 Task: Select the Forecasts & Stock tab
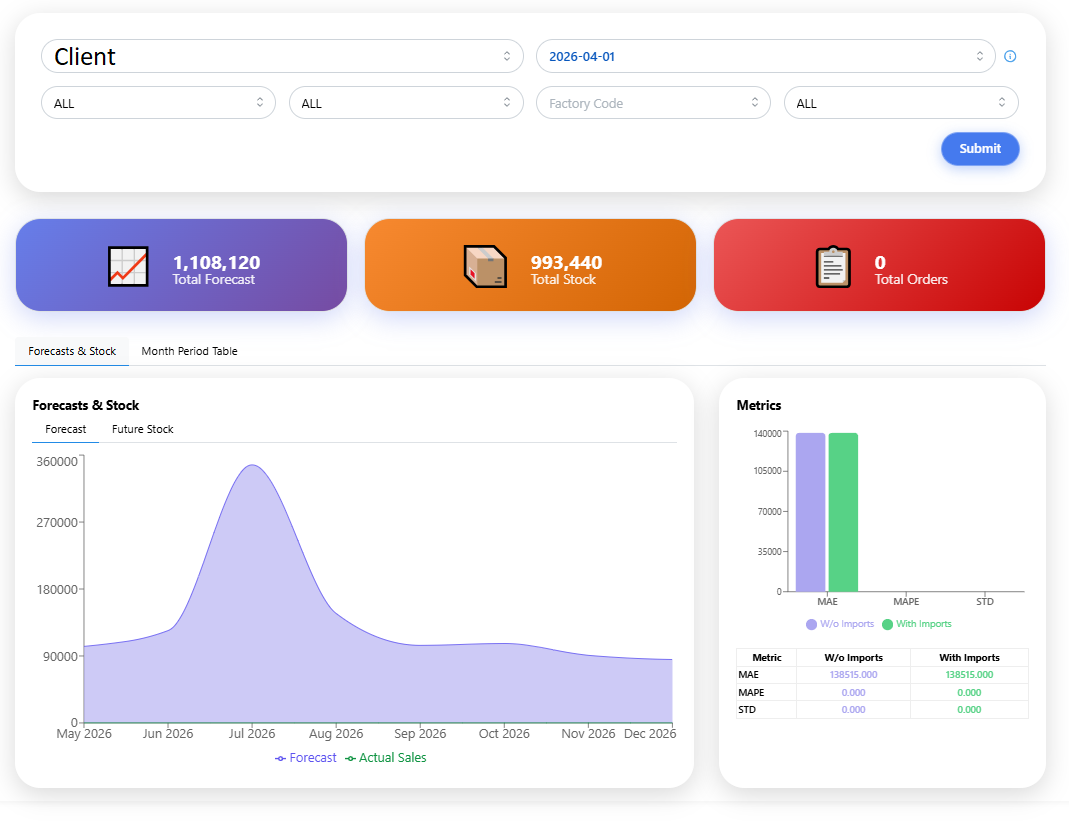point(72,351)
